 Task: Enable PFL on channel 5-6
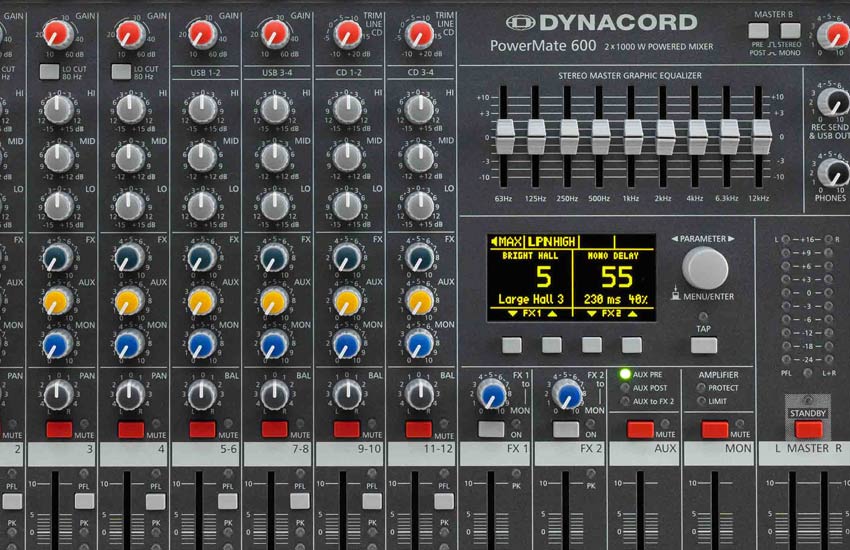228,500
